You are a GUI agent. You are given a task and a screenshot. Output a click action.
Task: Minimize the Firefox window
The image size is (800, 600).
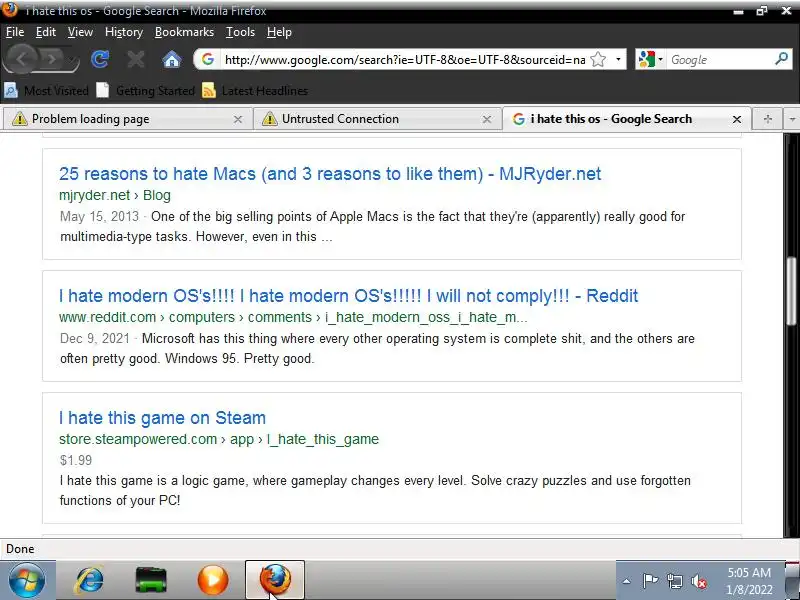coord(738,12)
